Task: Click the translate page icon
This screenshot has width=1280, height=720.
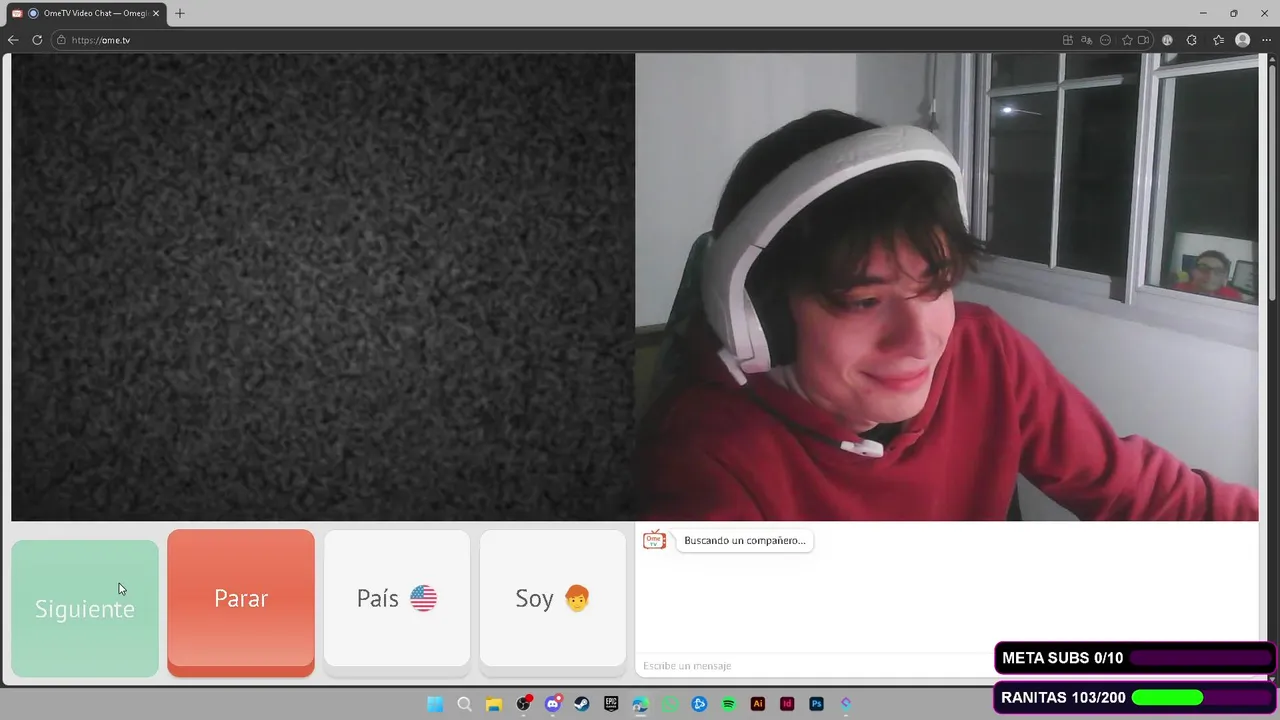Action: click(1087, 40)
